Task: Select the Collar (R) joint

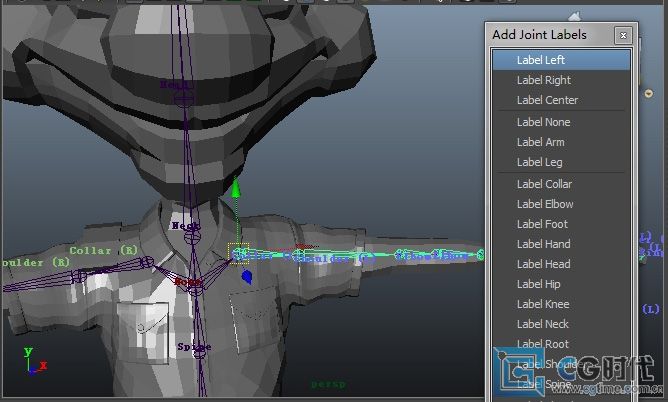Action: (147, 261)
